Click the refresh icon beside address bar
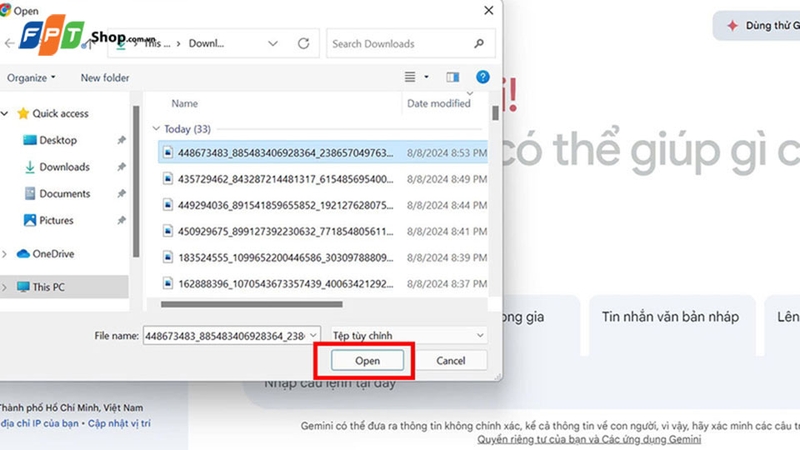This screenshot has width=800, height=450. click(304, 44)
